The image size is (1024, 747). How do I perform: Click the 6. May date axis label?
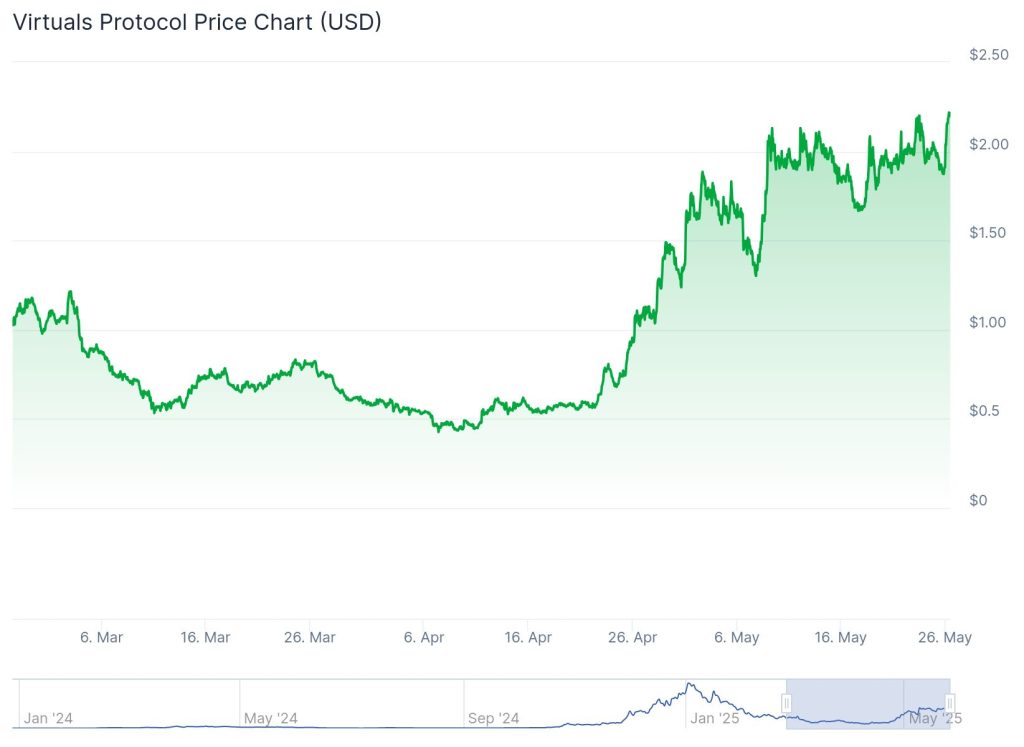(x=737, y=637)
